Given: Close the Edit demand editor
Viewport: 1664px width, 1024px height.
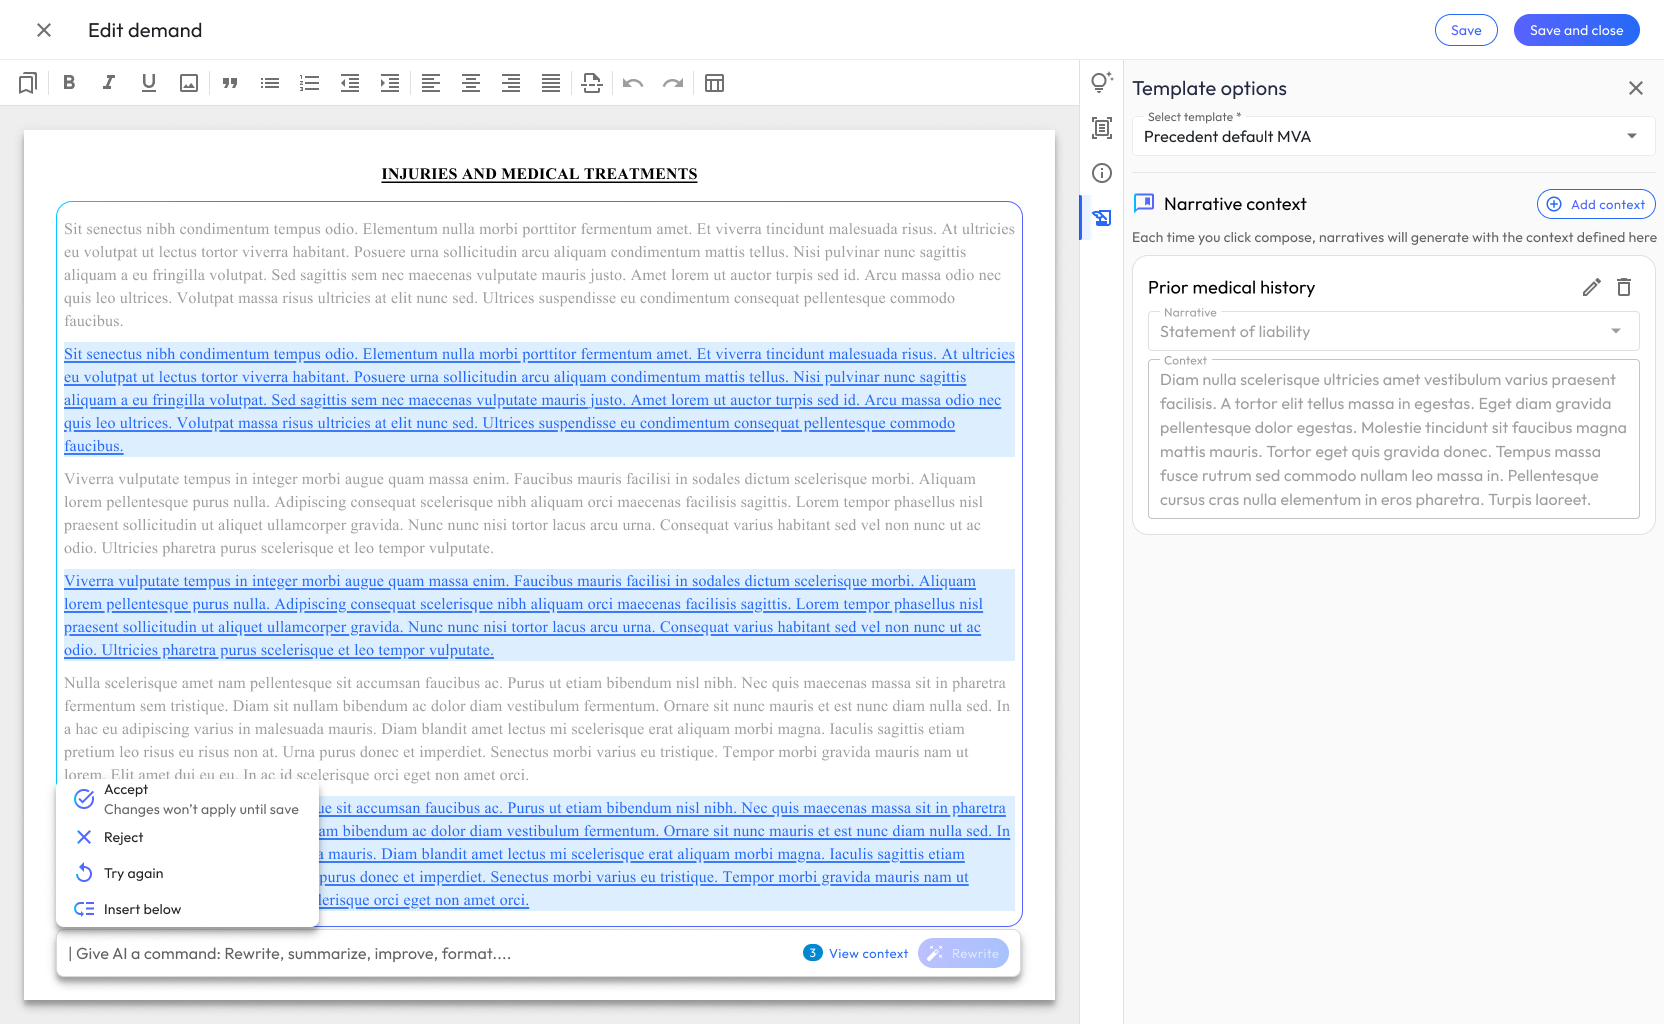Looking at the screenshot, I should (x=44, y=30).
